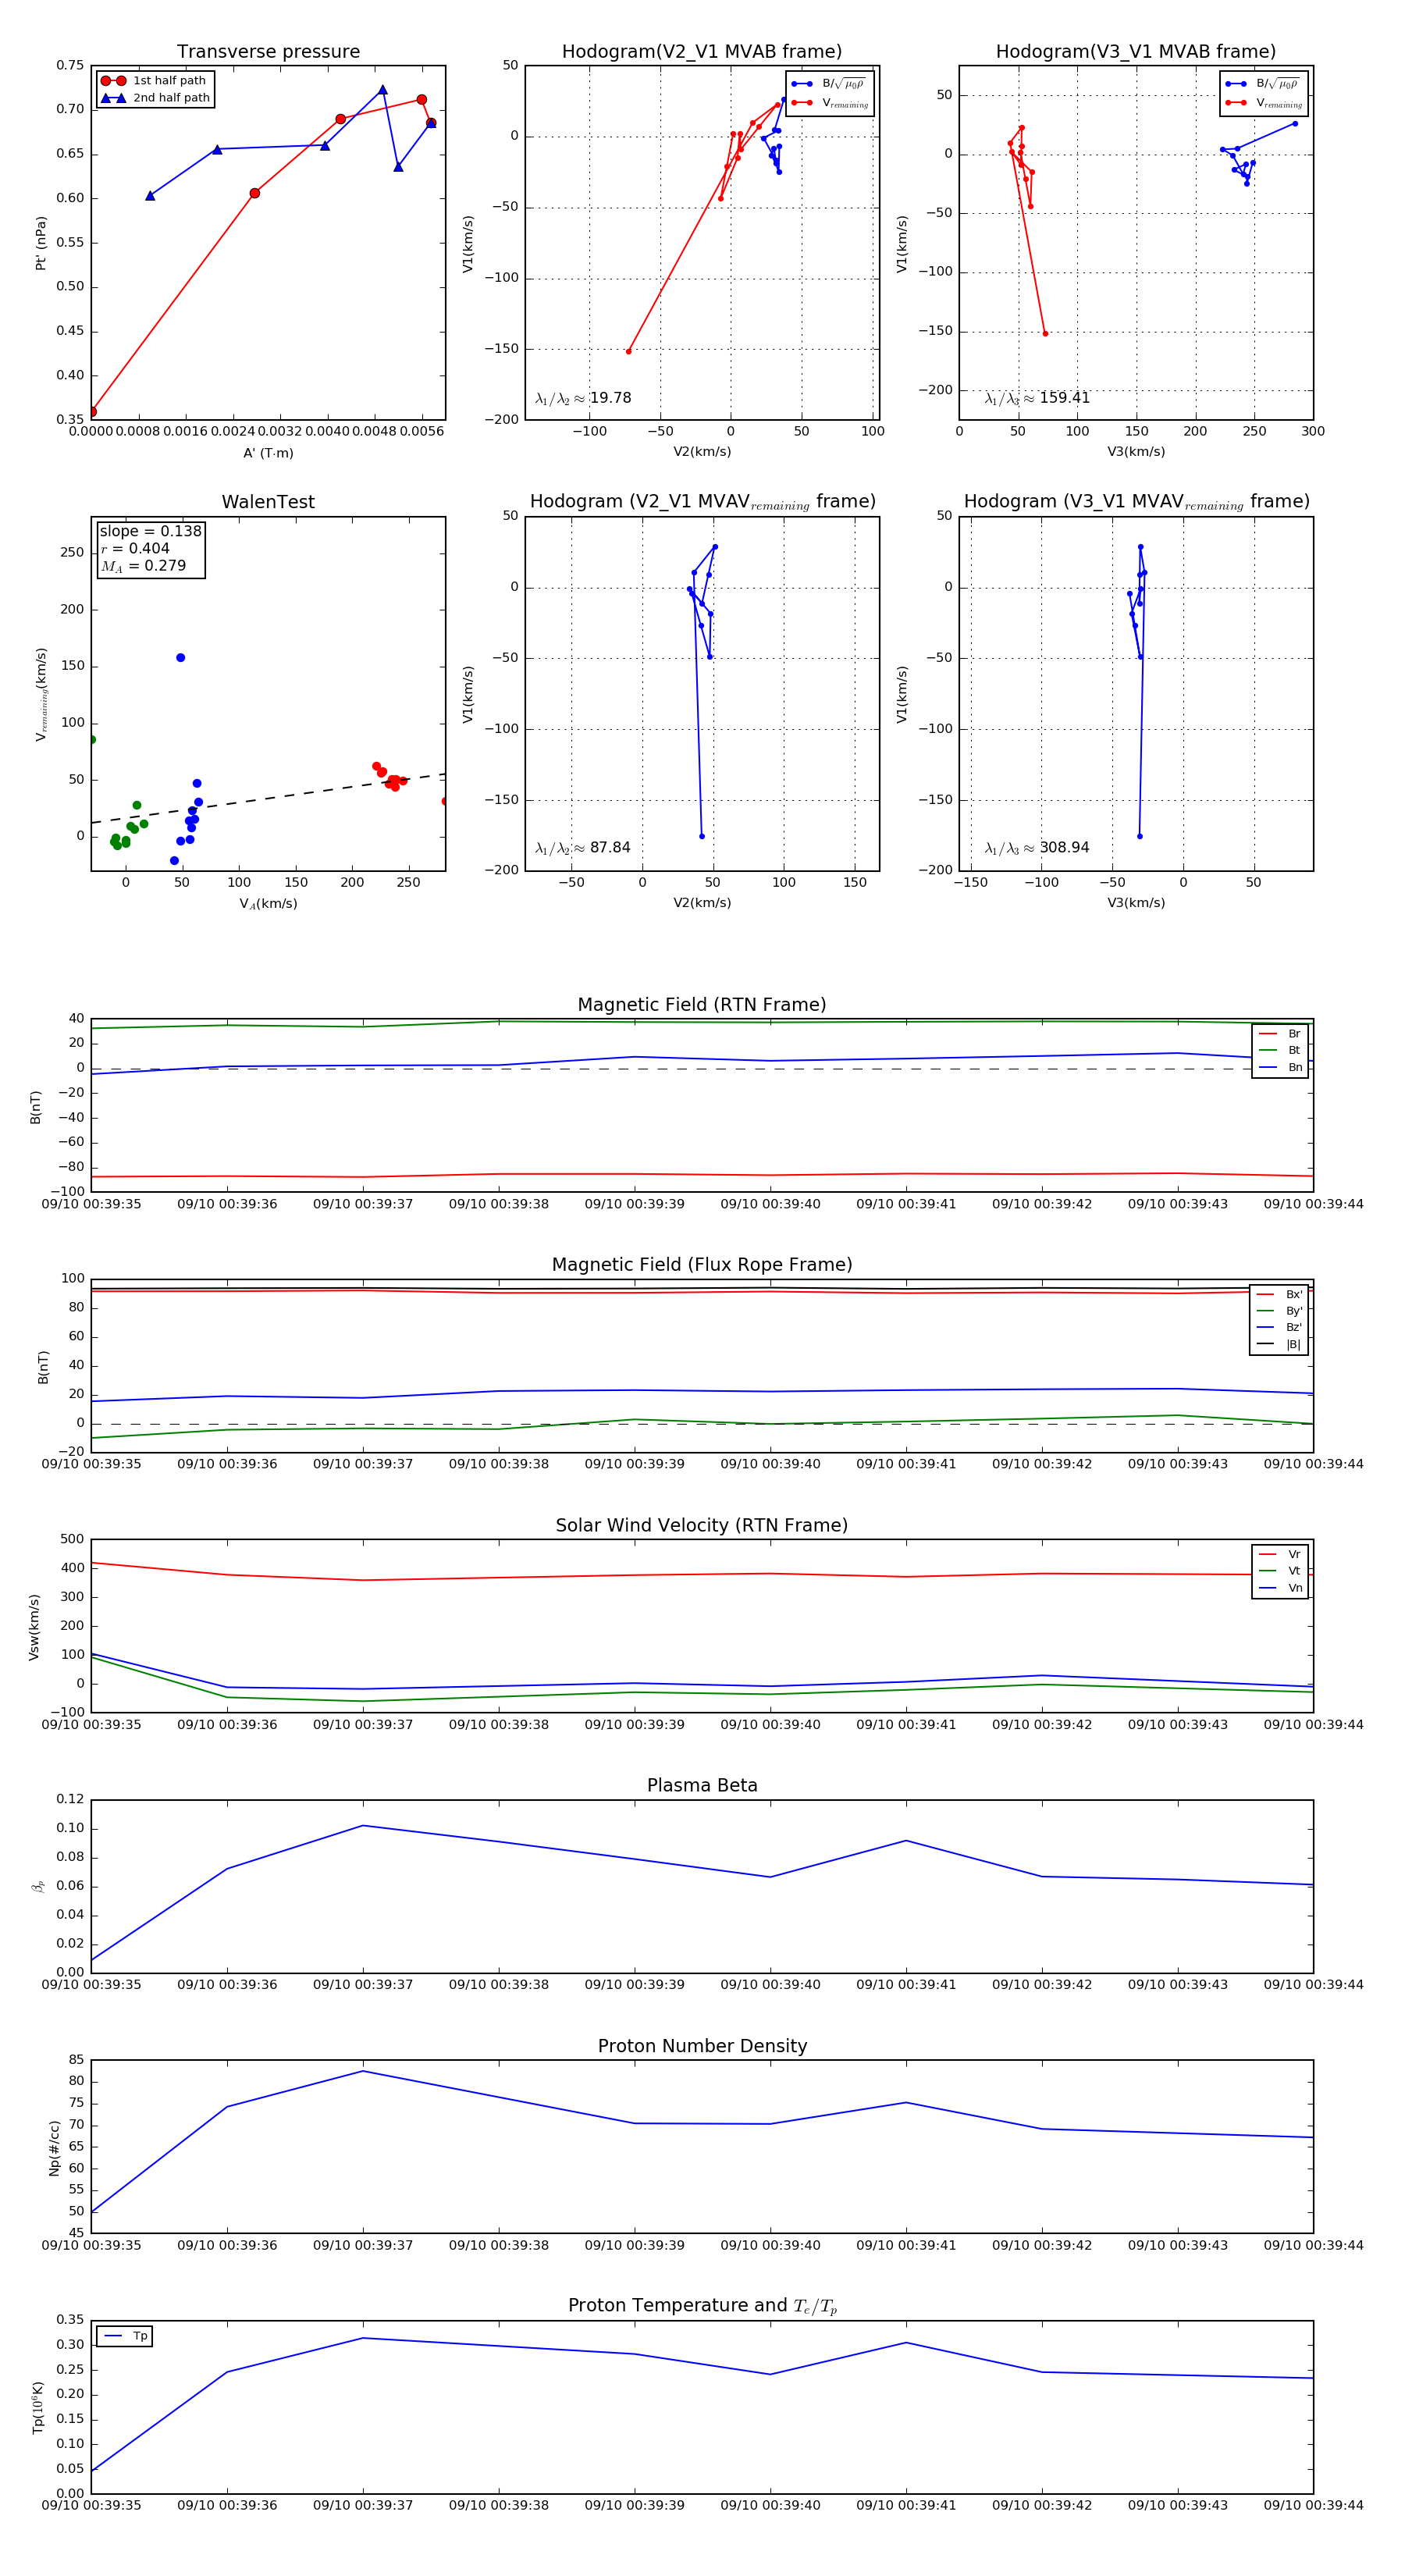Select the By' legend entry
This screenshot has height=2576, width=1405.
coord(1279,1311)
